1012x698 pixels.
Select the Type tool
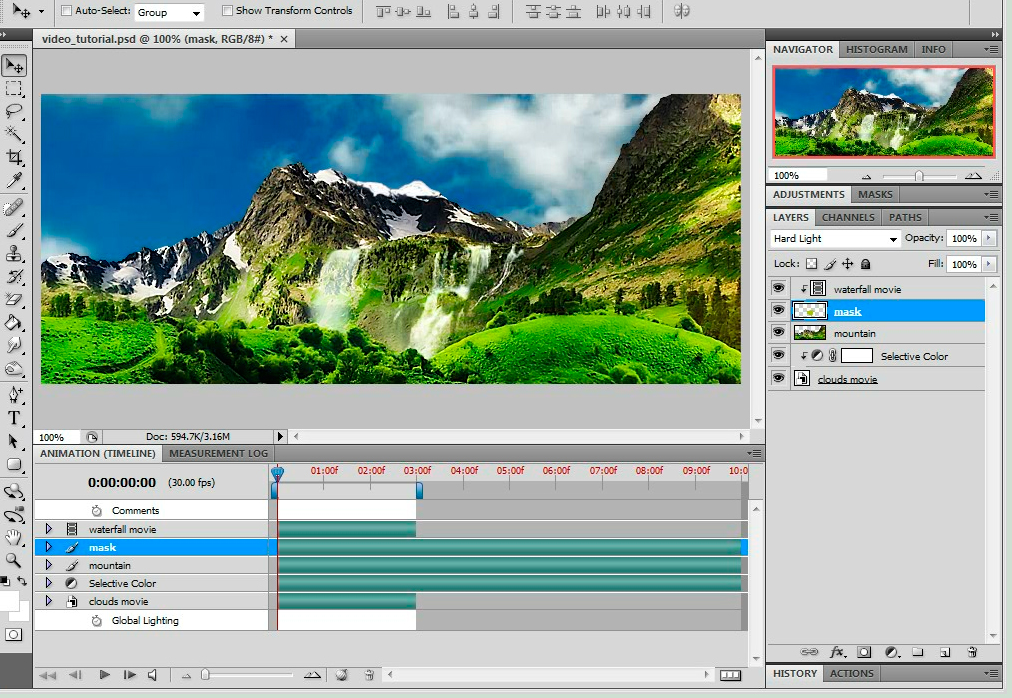coord(14,418)
